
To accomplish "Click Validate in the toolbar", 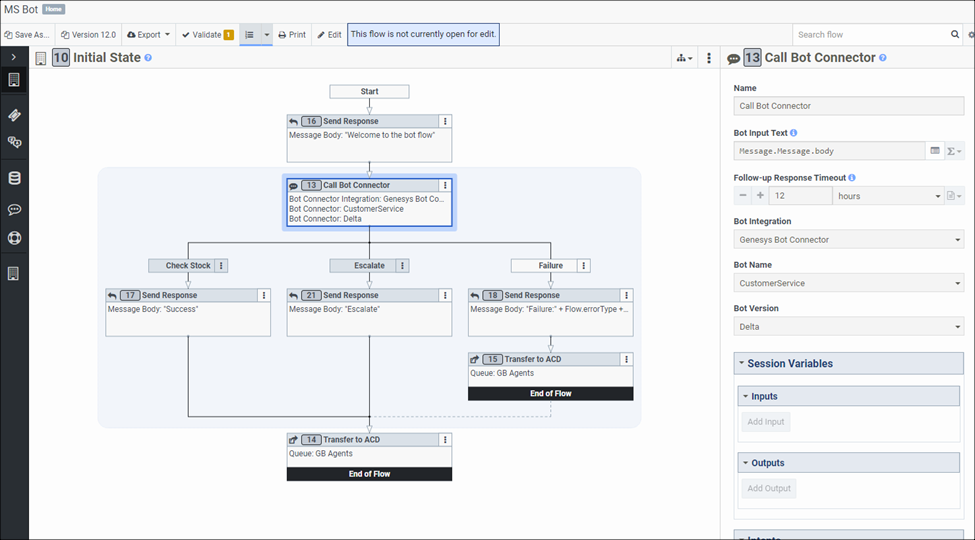I will [207, 35].
